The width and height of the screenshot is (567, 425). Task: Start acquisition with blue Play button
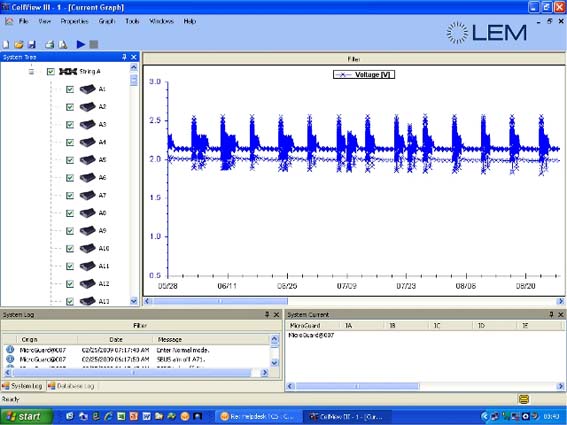(81, 44)
